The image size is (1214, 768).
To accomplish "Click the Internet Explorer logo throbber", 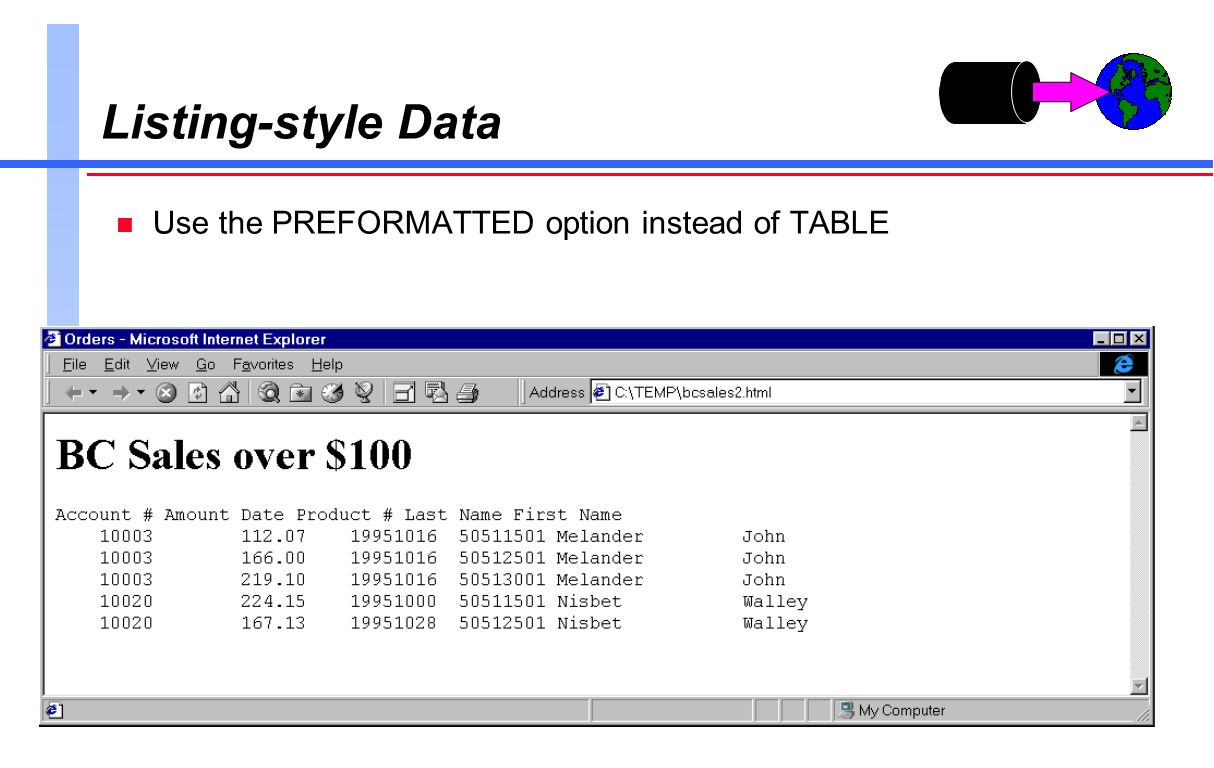I will coord(1124,365).
